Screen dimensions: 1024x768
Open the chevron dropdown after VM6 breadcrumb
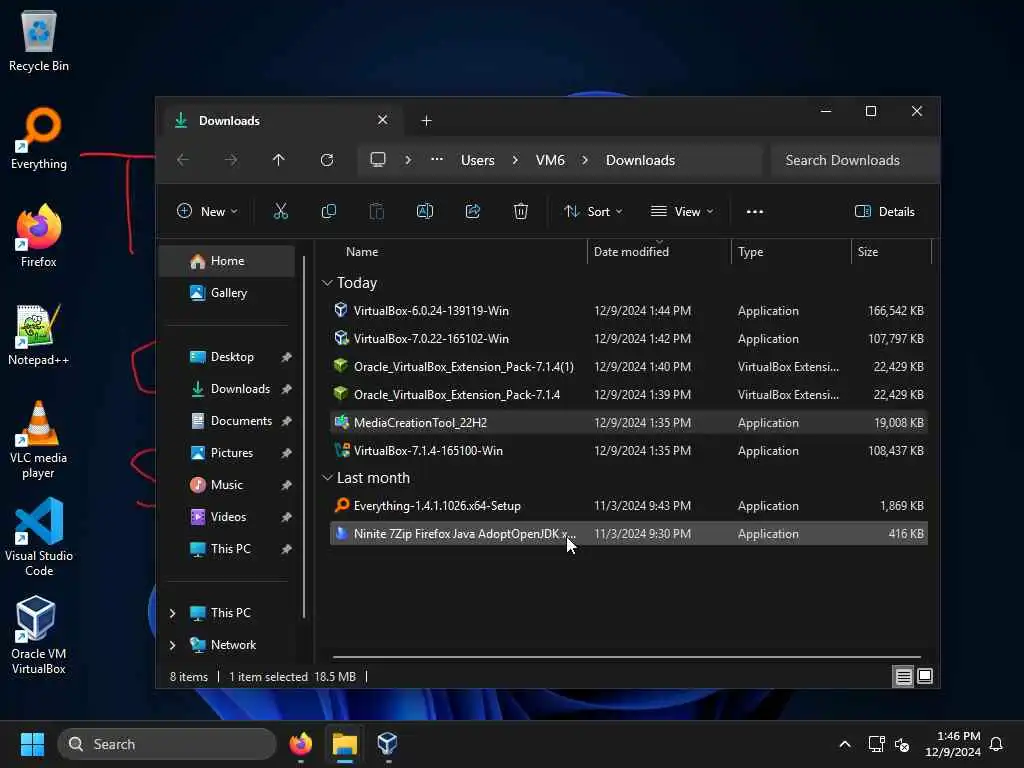coord(584,160)
